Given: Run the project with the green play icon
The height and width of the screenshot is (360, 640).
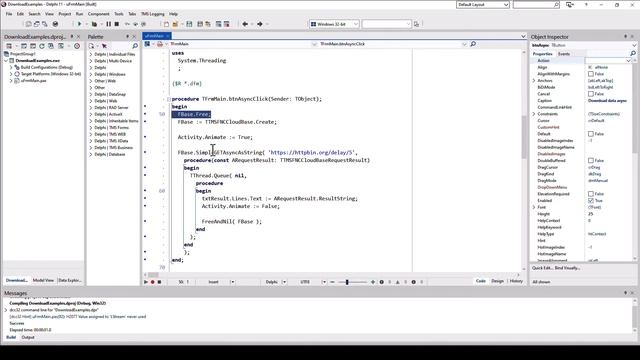Looking at the screenshot, I should [80, 24].
